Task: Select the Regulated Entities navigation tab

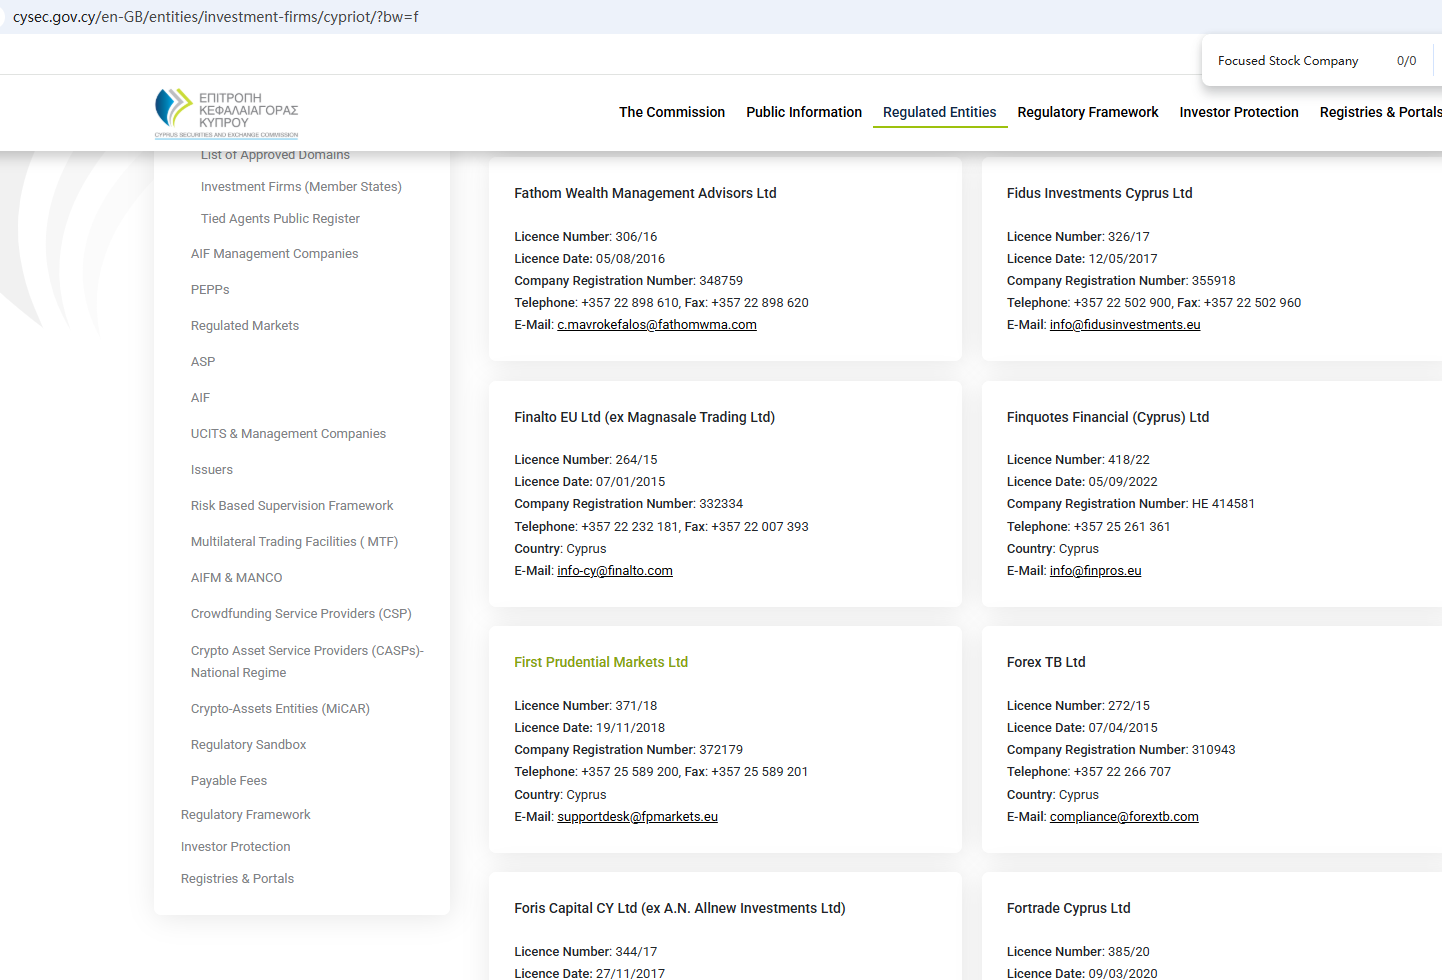Action: [939, 112]
